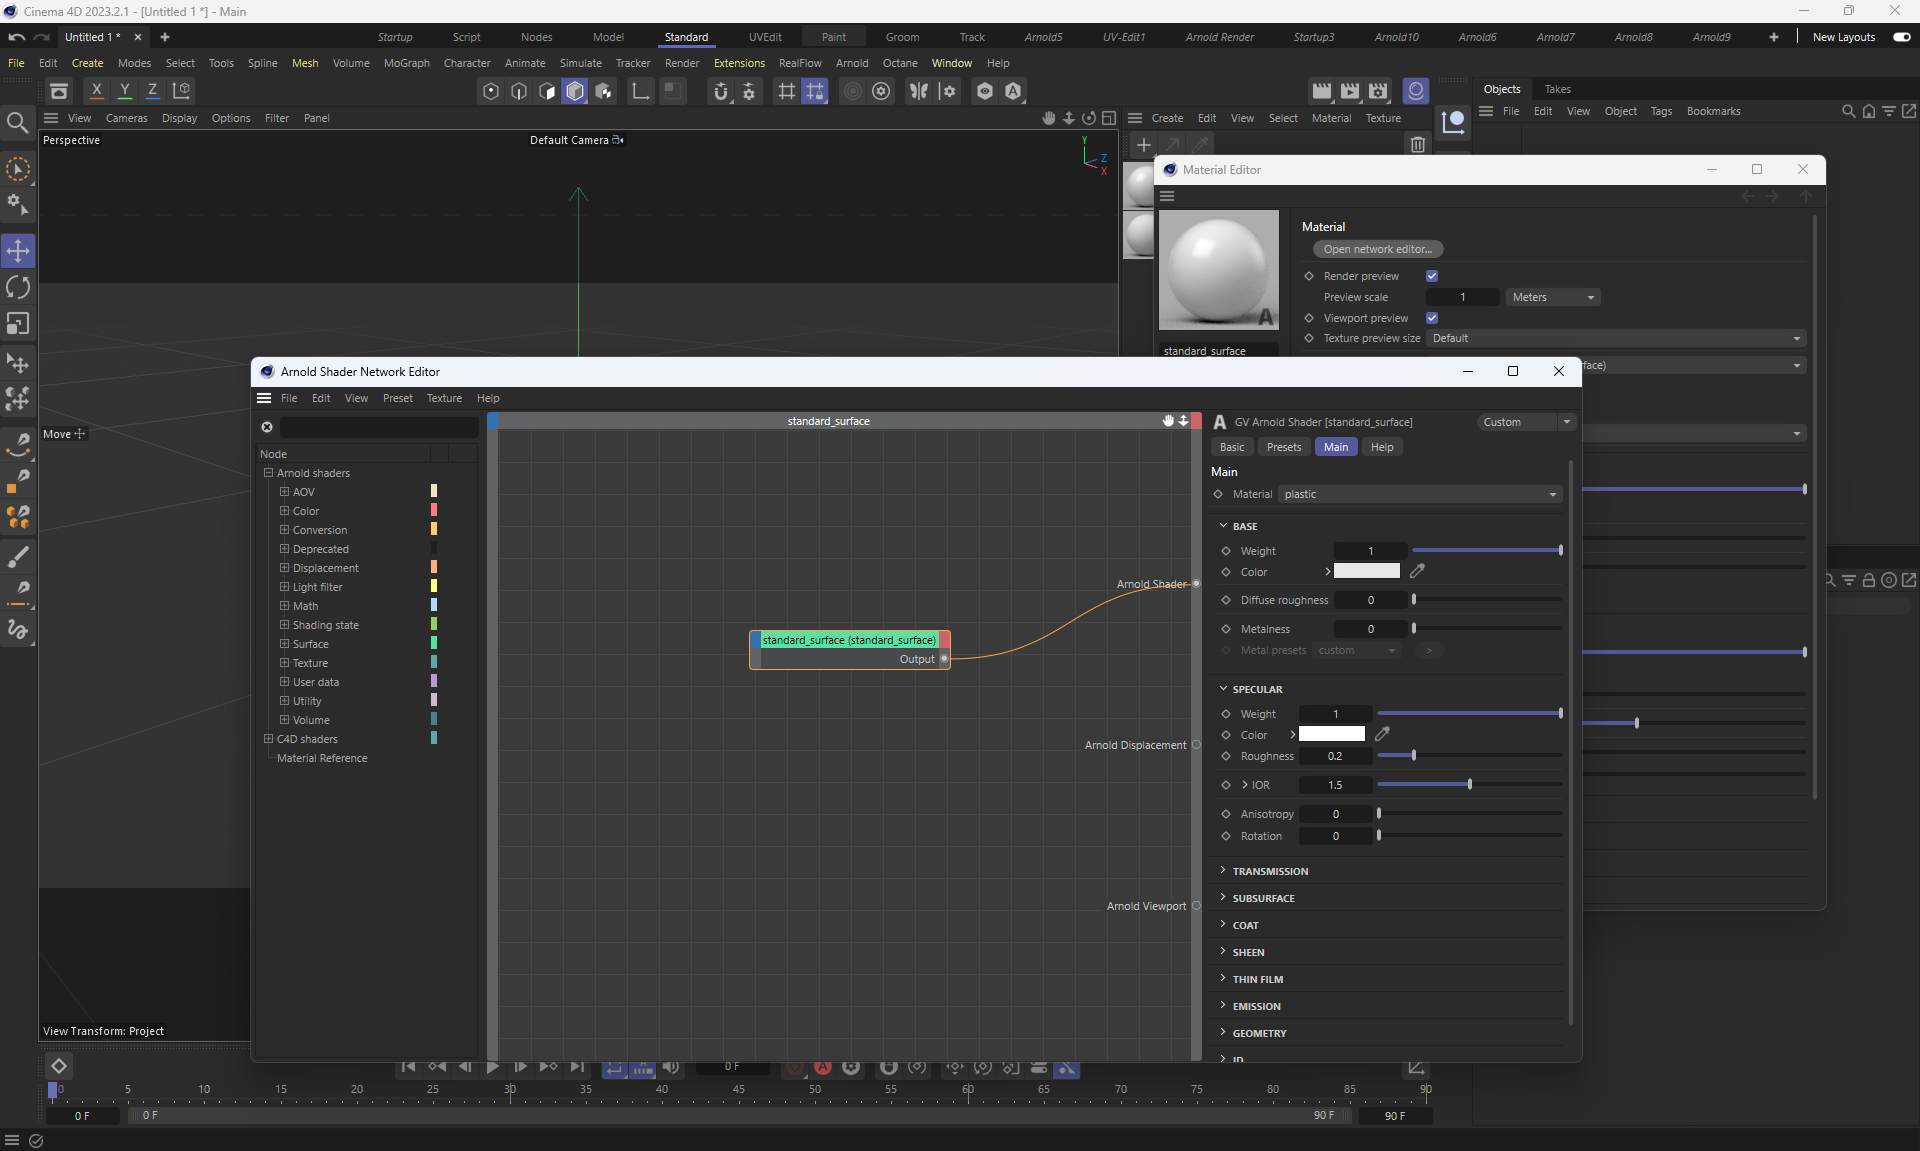
Task: Clear the node search with X icon
Action: pyautogui.click(x=267, y=427)
